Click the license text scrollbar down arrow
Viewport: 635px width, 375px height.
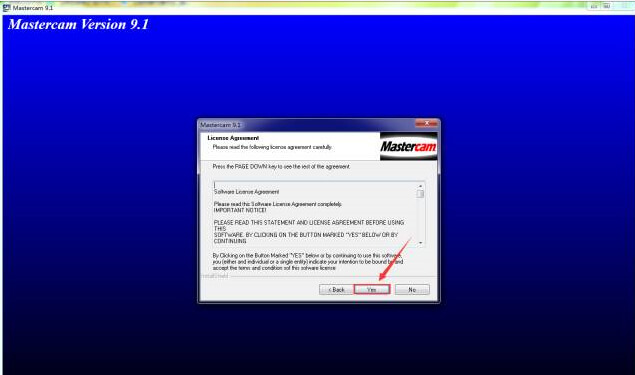tap(420, 243)
